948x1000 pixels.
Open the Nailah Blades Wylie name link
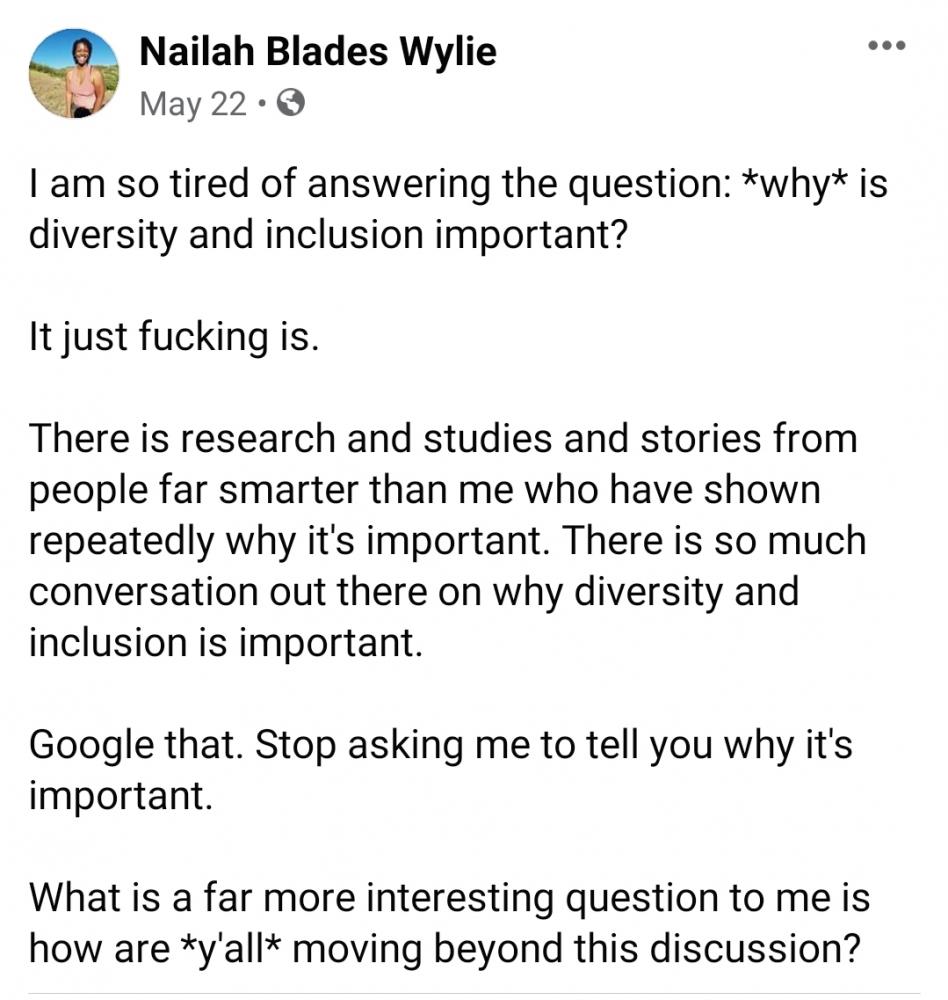click(x=317, y=52)
